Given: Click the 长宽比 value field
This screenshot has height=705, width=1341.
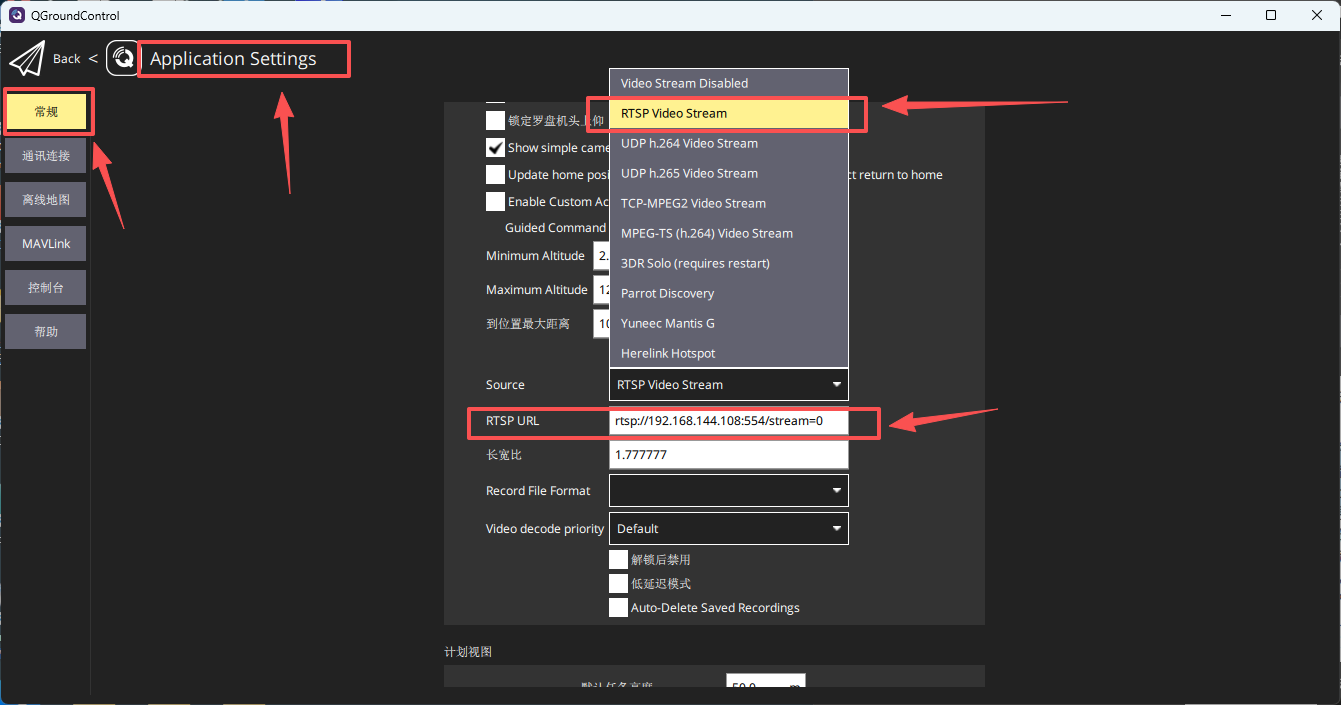Looking at the screenshot, I should tap(729, 455).
